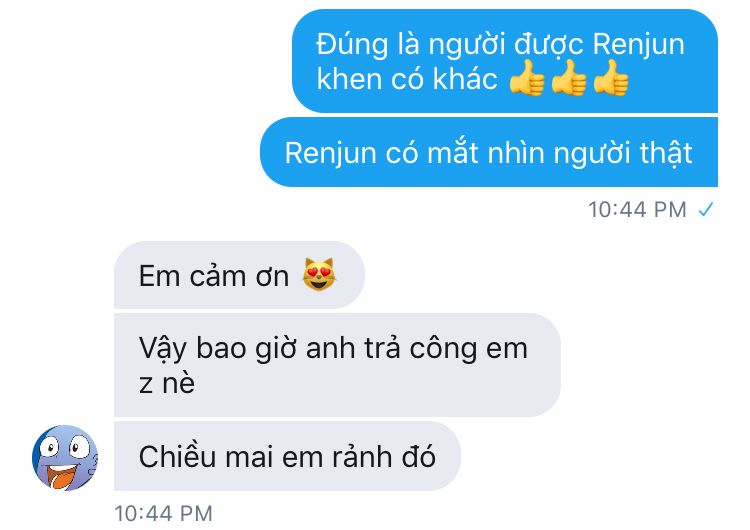Click the first thumbs-up emoji
Viewport: 750px width, 530px height.
(x=527, y=78)
